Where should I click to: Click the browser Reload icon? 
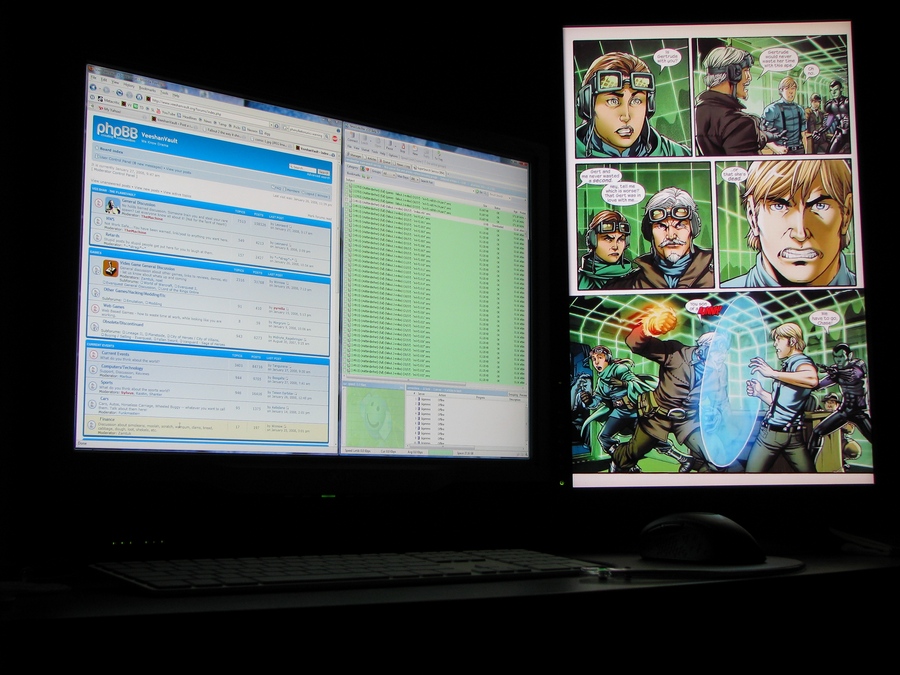tap(119, 92)
